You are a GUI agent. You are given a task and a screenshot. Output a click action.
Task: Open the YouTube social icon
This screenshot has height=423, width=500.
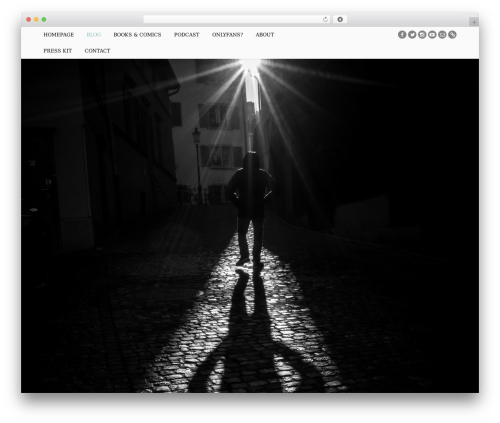(432, 35)
